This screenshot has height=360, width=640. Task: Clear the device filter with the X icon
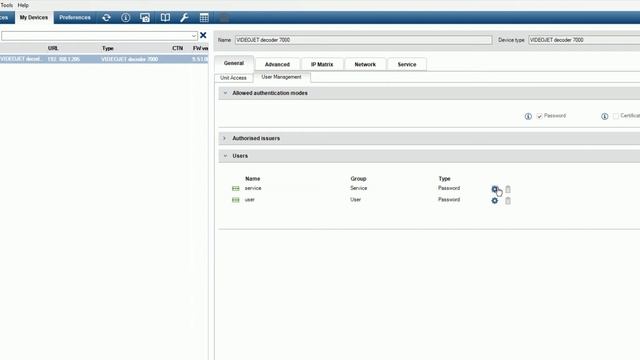(203, 36)
